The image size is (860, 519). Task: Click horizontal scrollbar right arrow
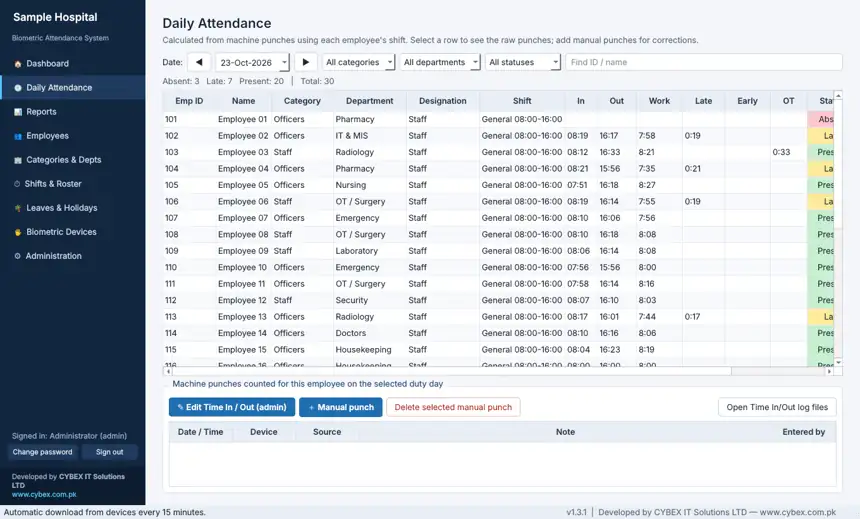click(x=829, y=371)
